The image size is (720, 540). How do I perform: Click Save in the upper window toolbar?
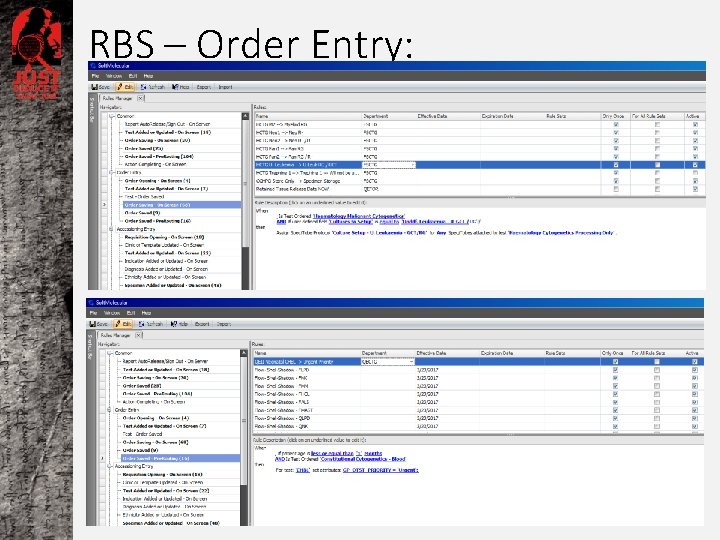101,87
